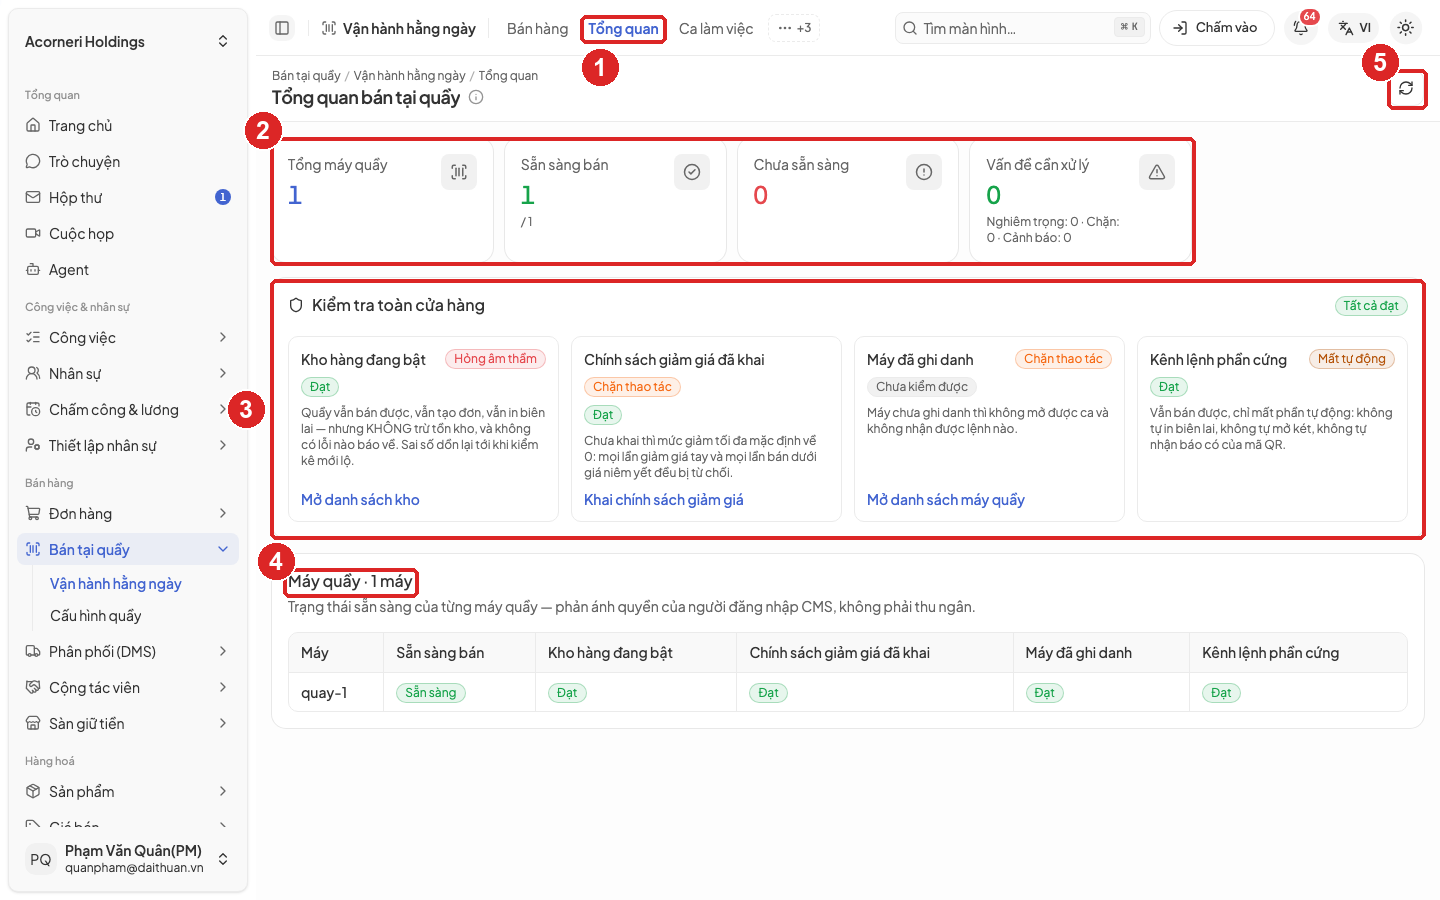The width and height of the screenshot is (1440, 900).
Task: Open Mở danh sách kho link
Action: click(360, 500)
